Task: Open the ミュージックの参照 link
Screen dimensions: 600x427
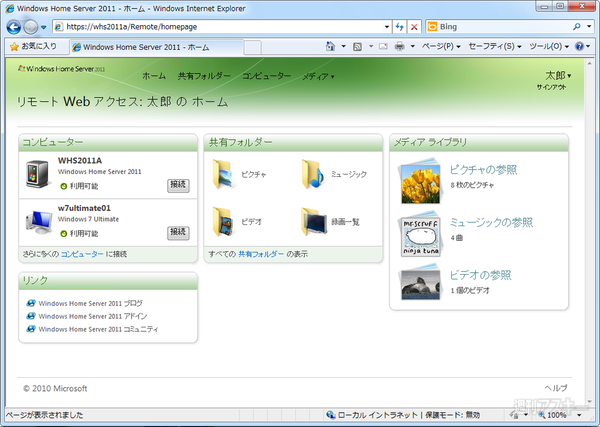Action: tap(491, 222)
